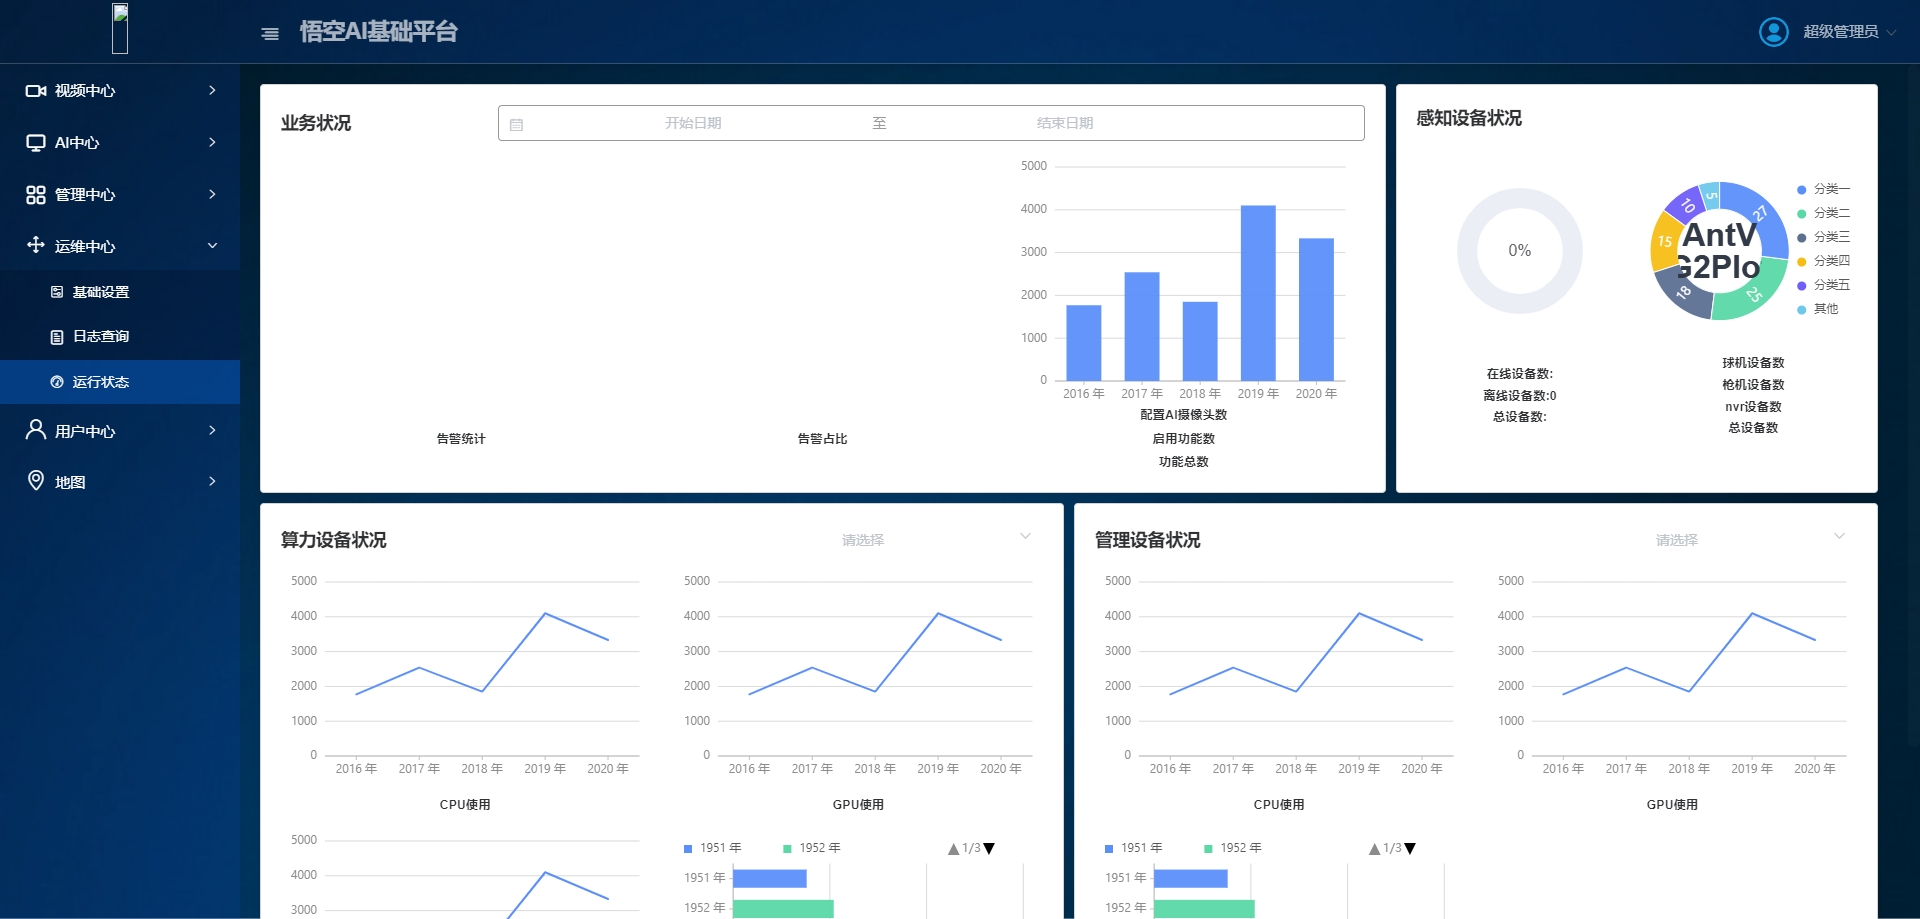Expand the 视频中心 menu chevron
Screen dimensions: 1920x919
coord(212,90)
